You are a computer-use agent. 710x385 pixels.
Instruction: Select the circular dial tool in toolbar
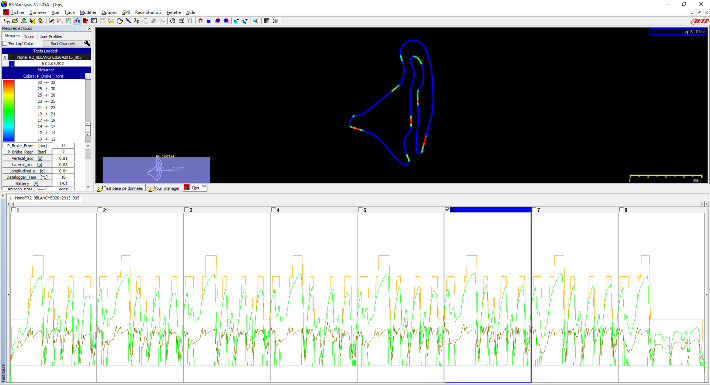pyautogui.click(x=120, y=21)
